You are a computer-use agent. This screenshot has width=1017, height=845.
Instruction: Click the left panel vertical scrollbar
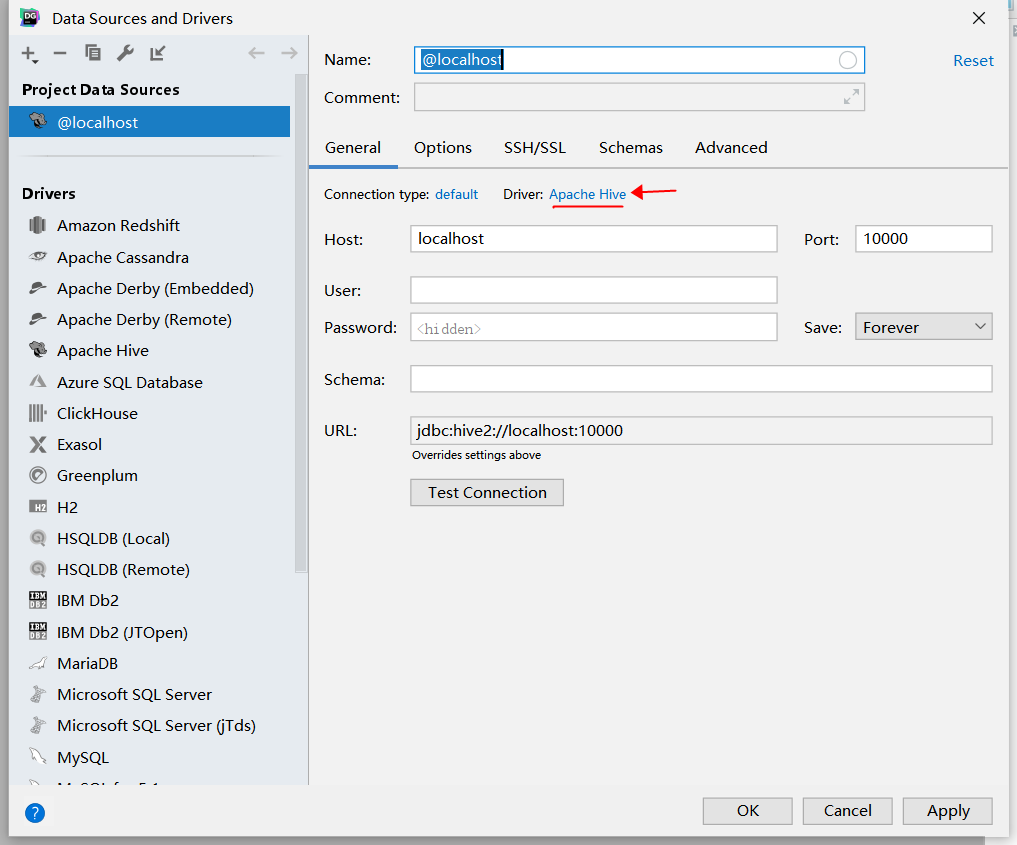tap(300, 324)
